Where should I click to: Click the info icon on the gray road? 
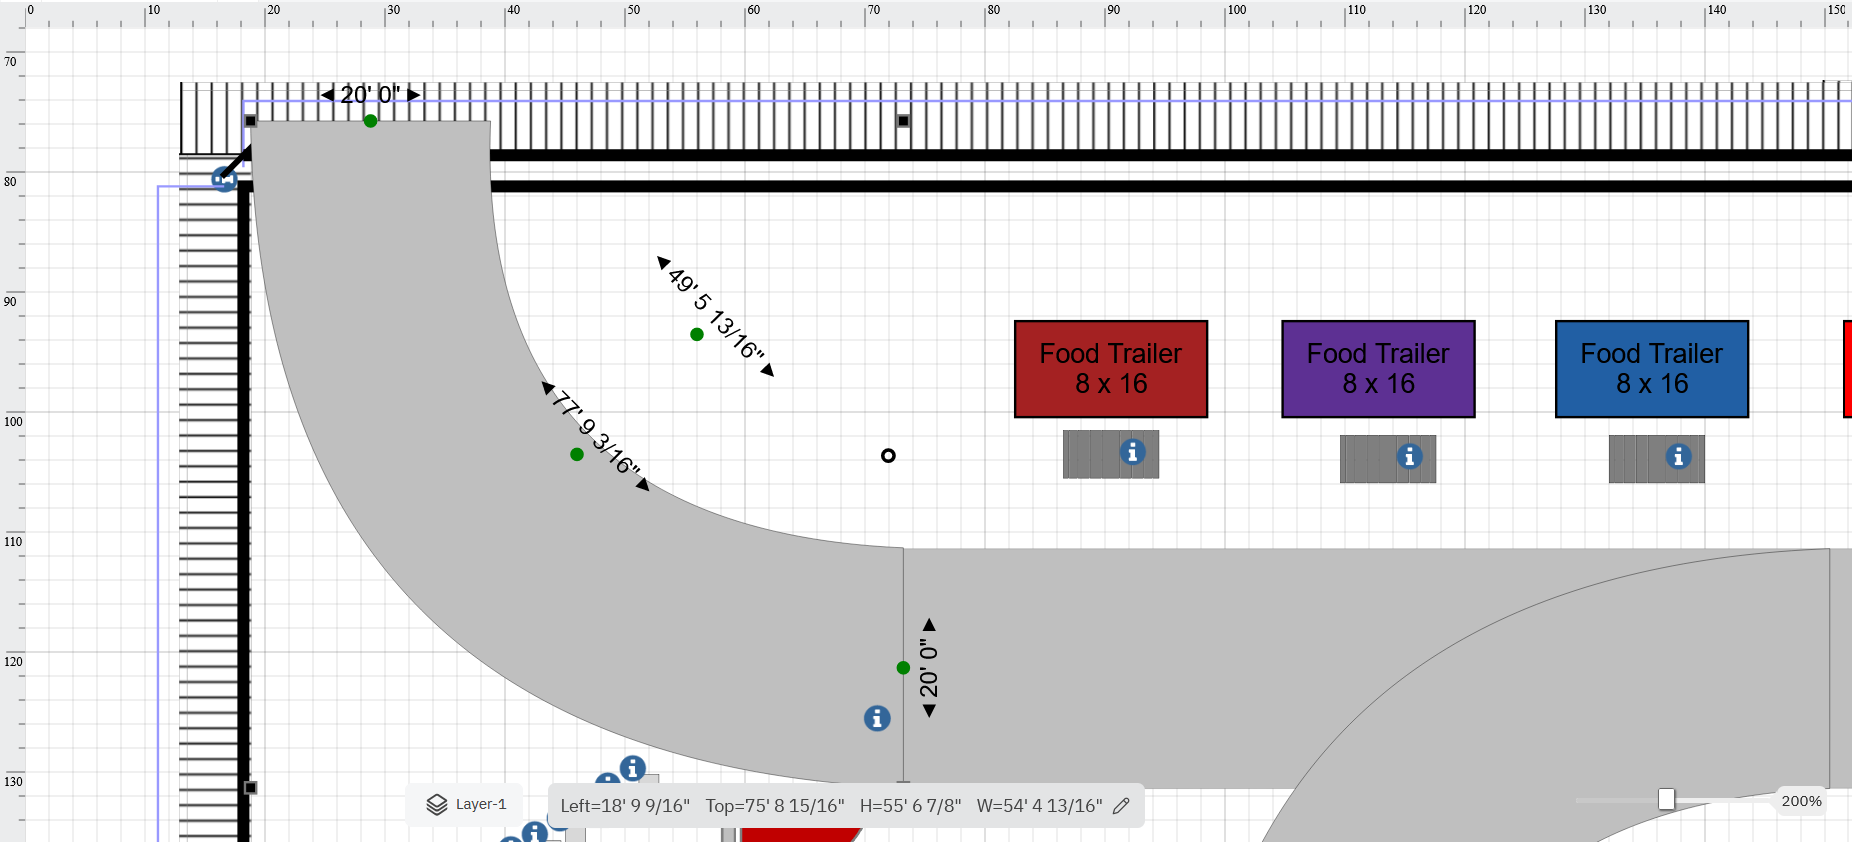tap(877, 718)
